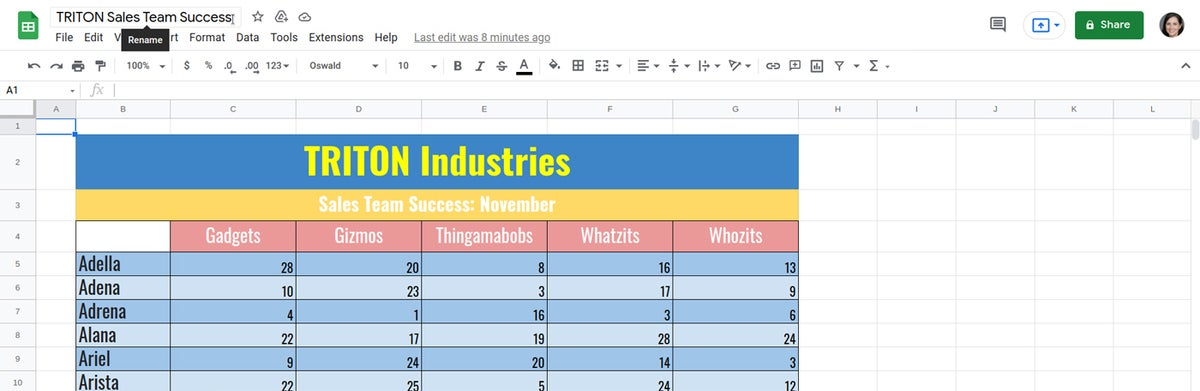1200x391 pixels.
Task: Open the Google Sheets home icon
Action: pyautogui.click(x=28, y=26)
